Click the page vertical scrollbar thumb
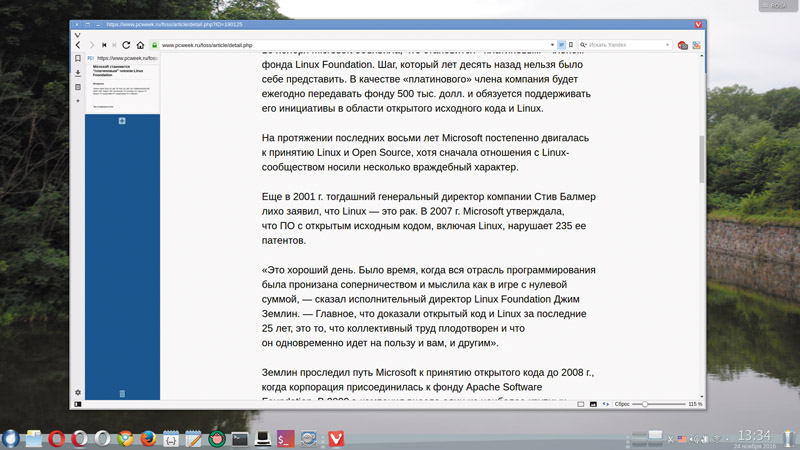This screenshot has height=450, width=800. [x=702, y=159]
